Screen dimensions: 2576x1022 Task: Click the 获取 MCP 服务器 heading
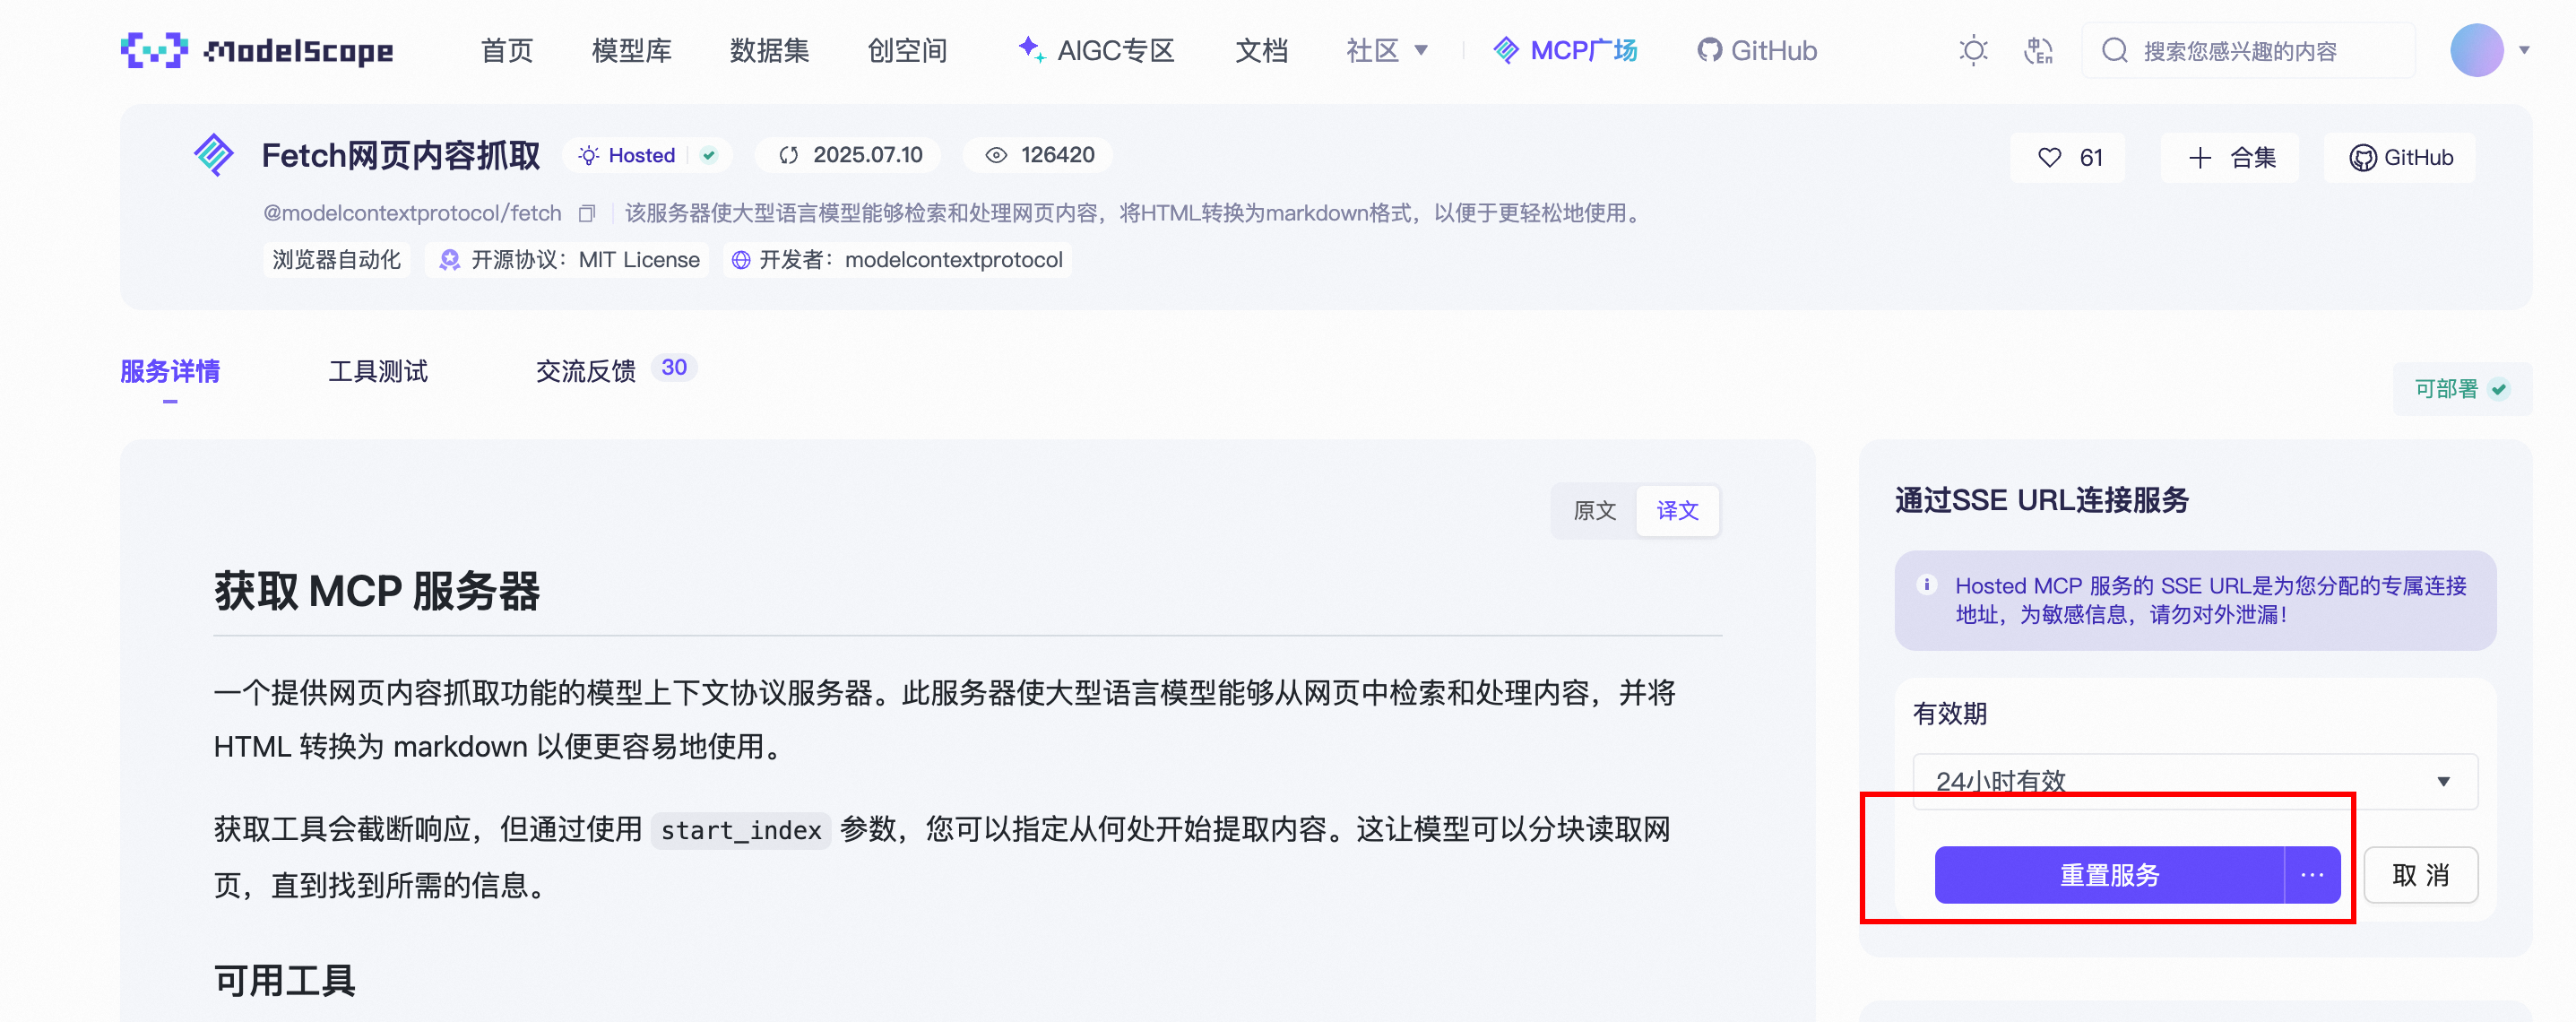(377, 591)
